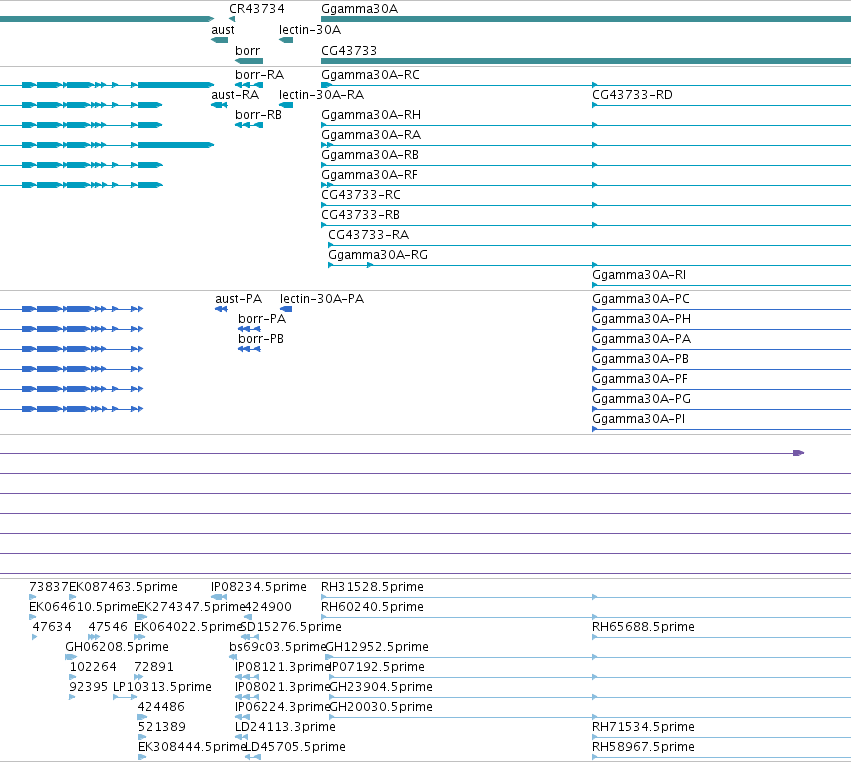
Task: Select the borr-PB protein label
Action: 261,339
